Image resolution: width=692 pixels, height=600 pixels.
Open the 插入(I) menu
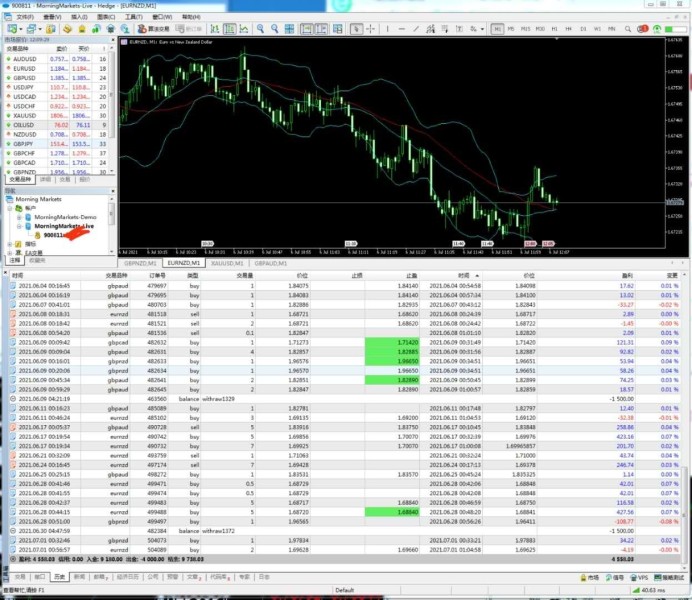79,17
